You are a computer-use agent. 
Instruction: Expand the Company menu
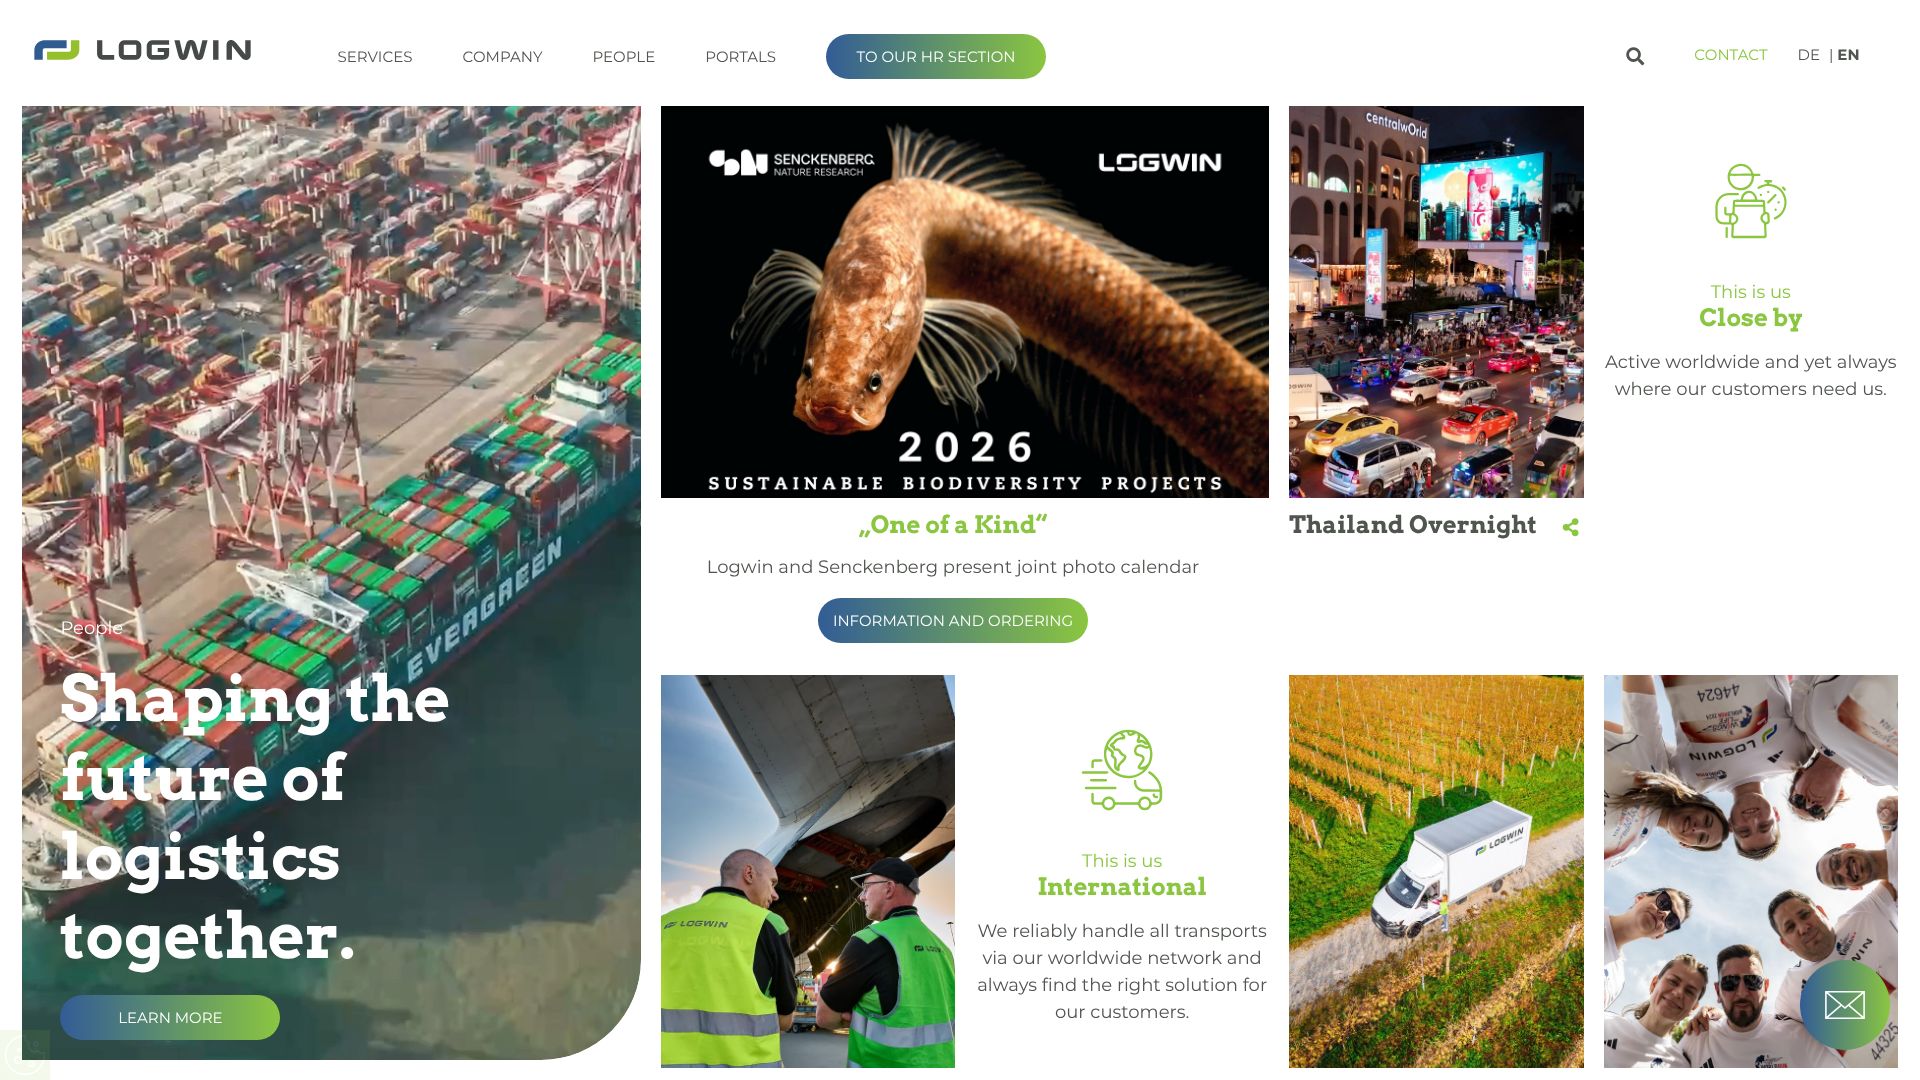pos(502,57)
